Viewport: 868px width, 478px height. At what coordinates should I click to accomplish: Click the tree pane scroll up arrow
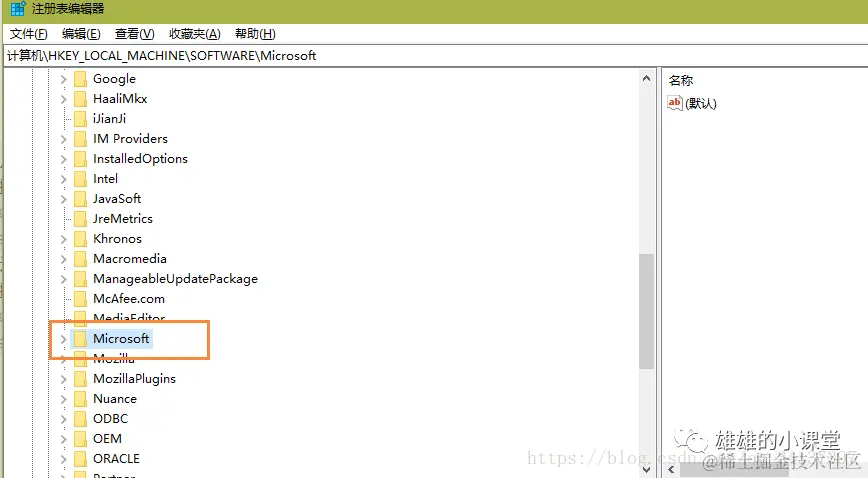[x=646, y=79]
